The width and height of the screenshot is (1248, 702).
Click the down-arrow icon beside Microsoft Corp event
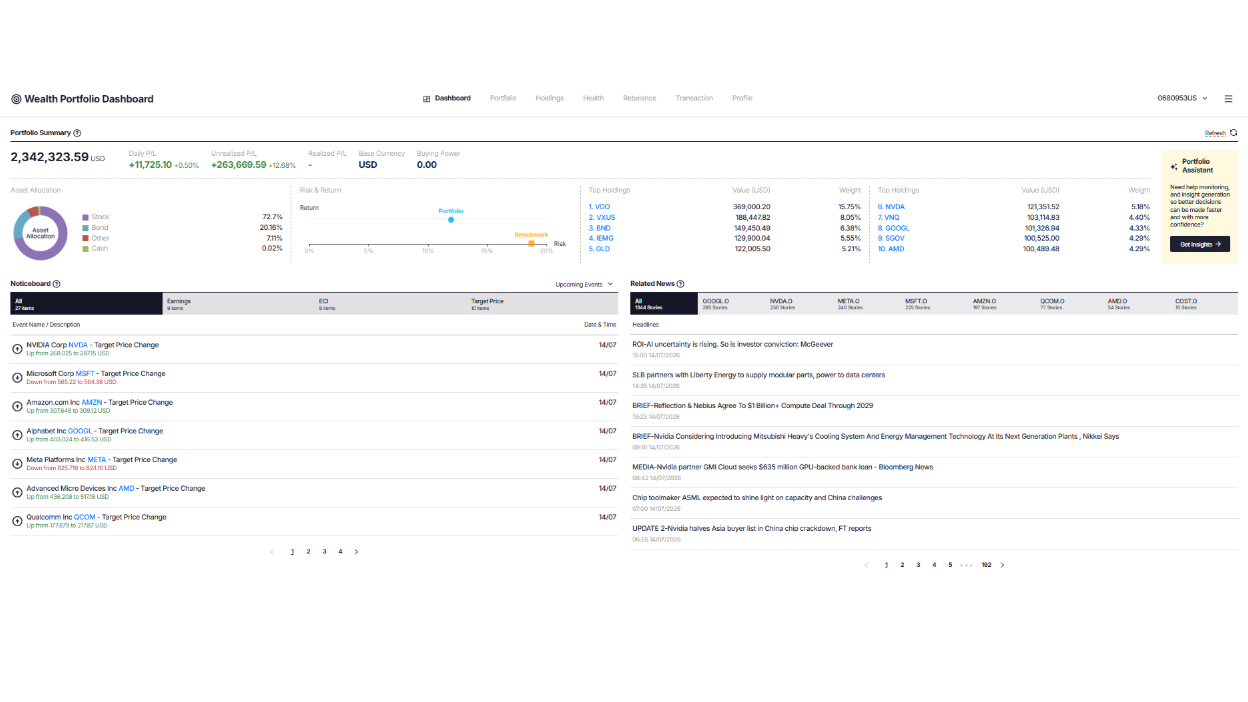(17, 377)
